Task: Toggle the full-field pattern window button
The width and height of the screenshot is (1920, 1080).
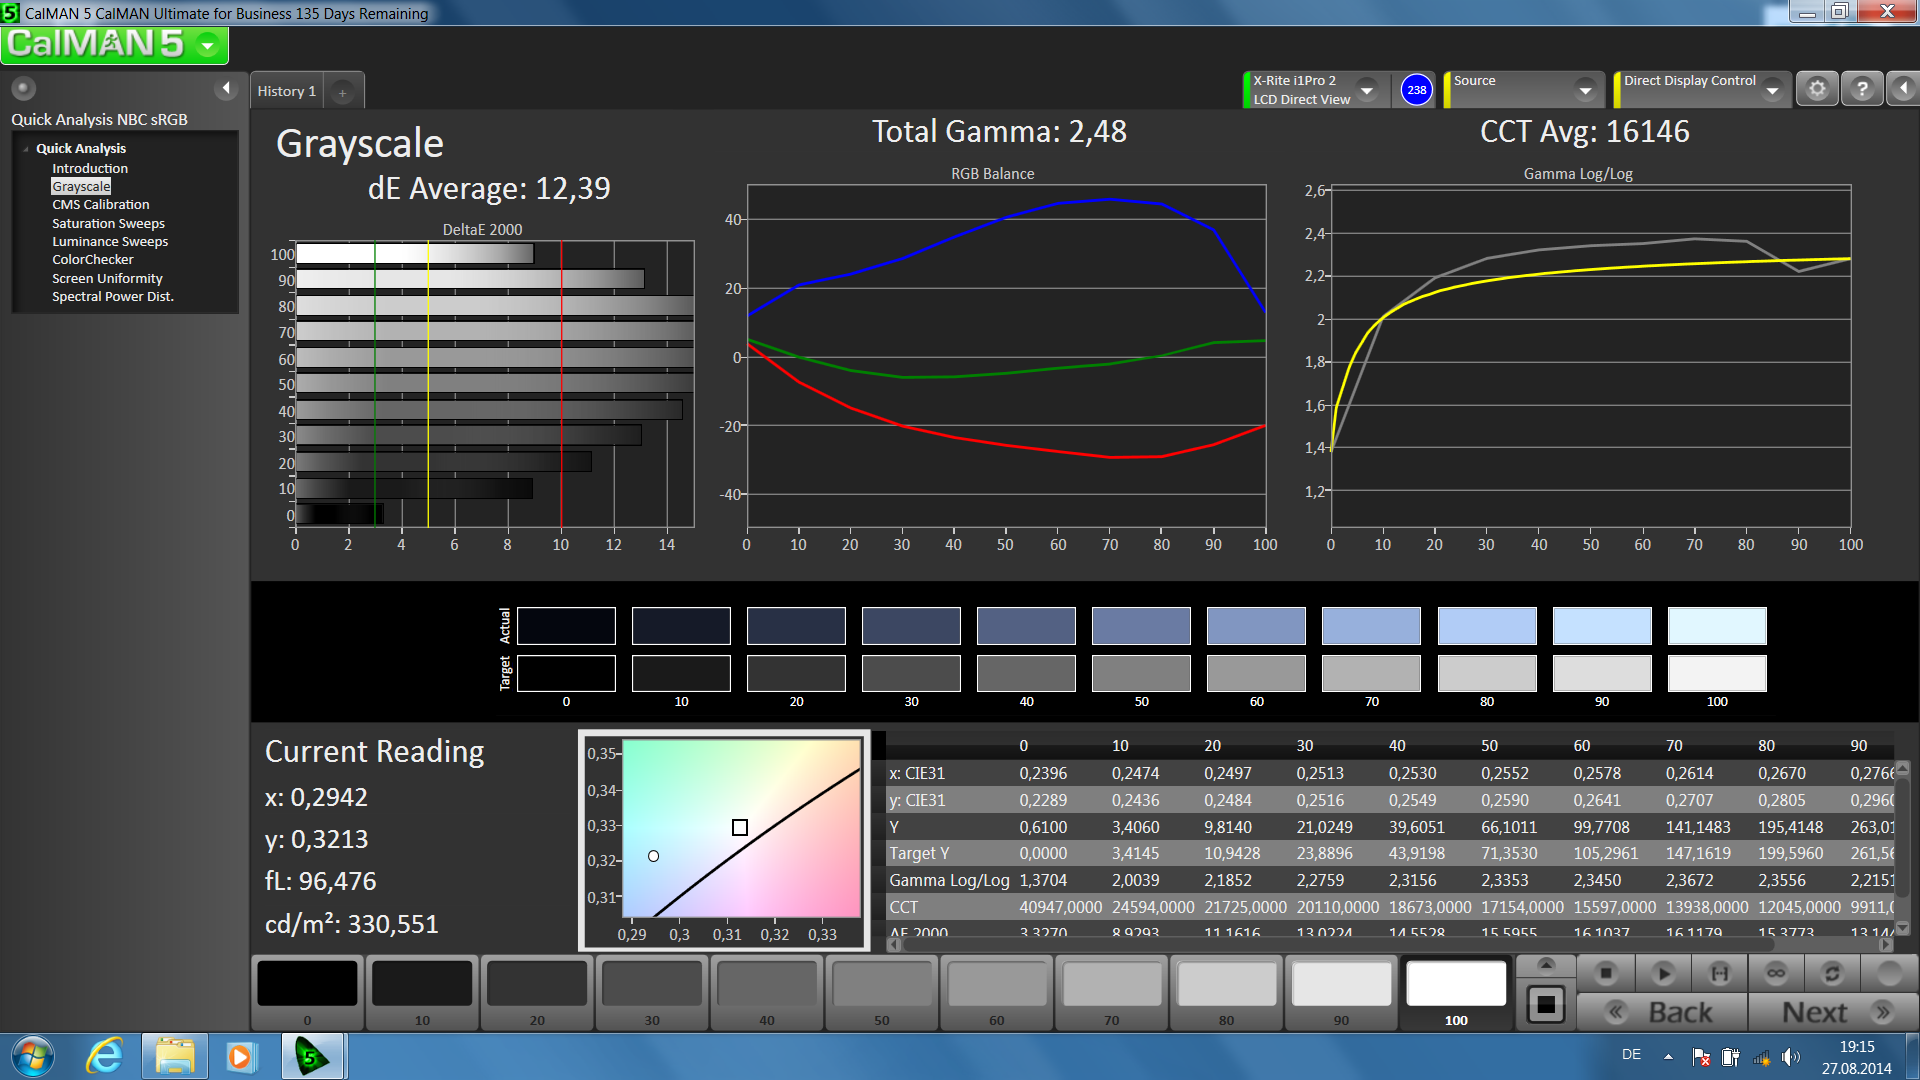Action: (x=1546, y=1004)
